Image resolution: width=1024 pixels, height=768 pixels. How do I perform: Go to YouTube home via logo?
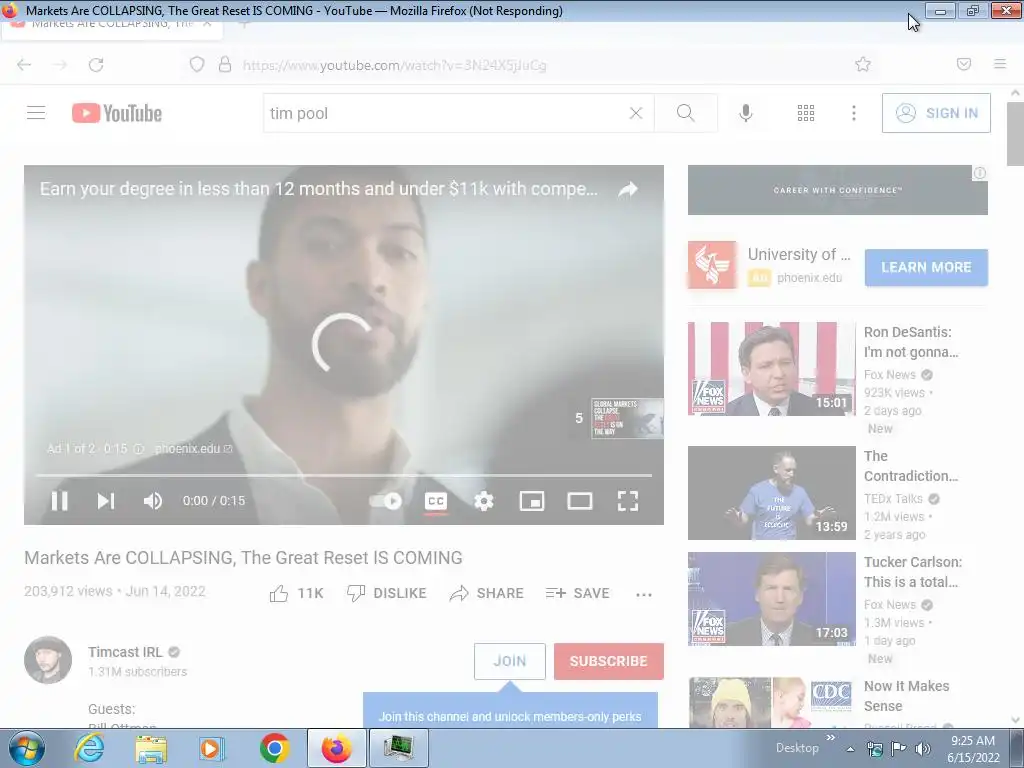[117, 113]
